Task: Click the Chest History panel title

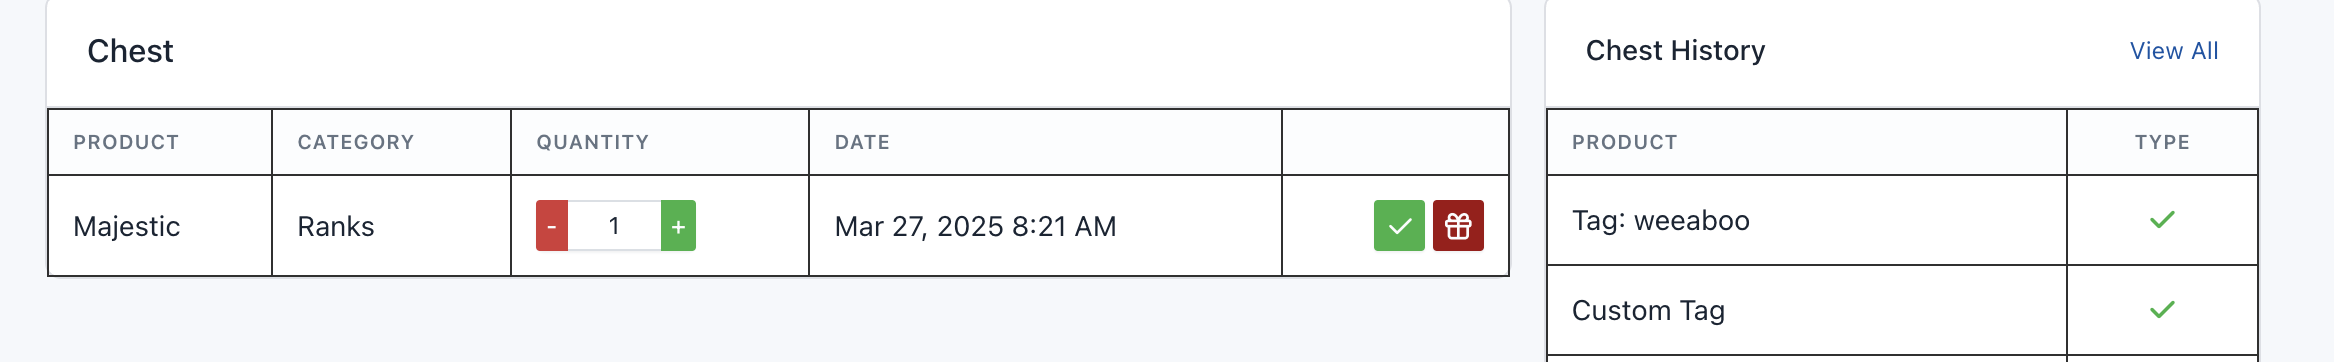Action: click(1676, 51)
